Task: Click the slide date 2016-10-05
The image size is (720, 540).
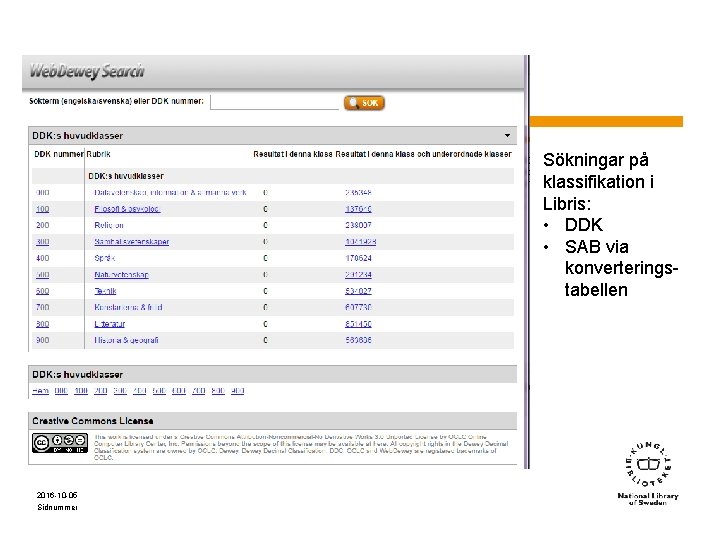Action: pyautogui.click(x=57, y=495)
